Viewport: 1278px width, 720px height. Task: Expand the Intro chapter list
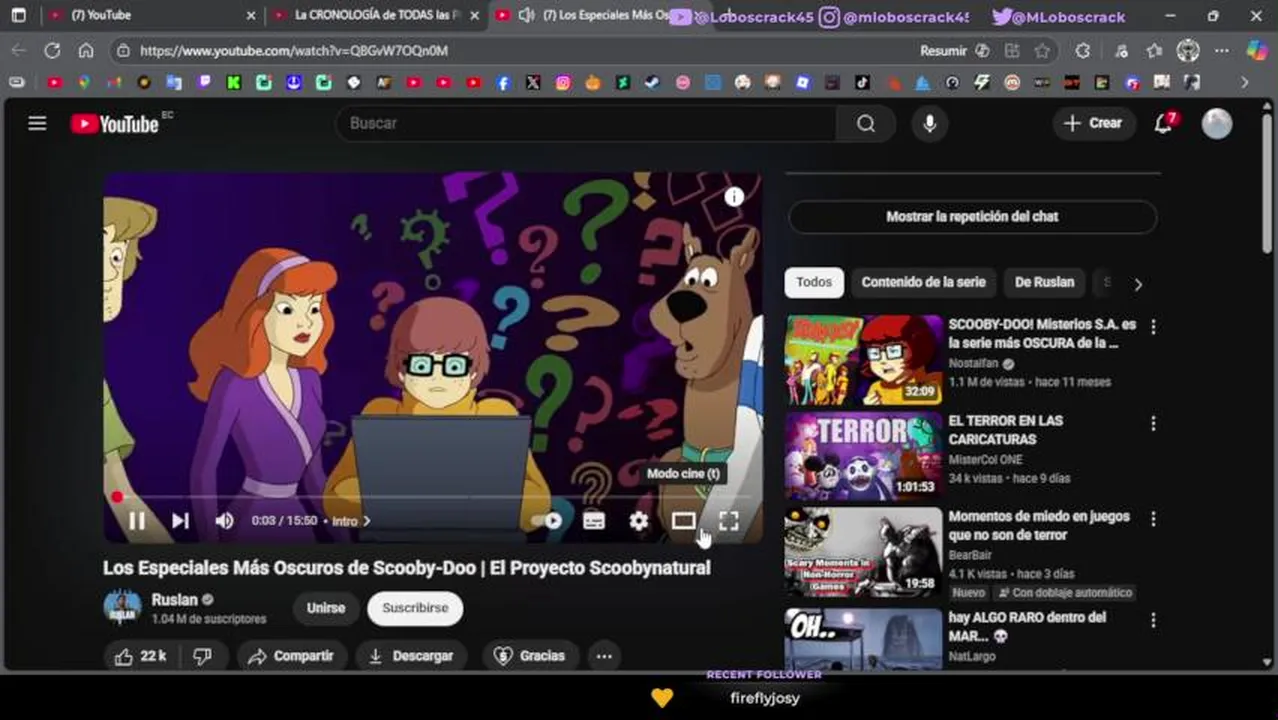[351, 521]
